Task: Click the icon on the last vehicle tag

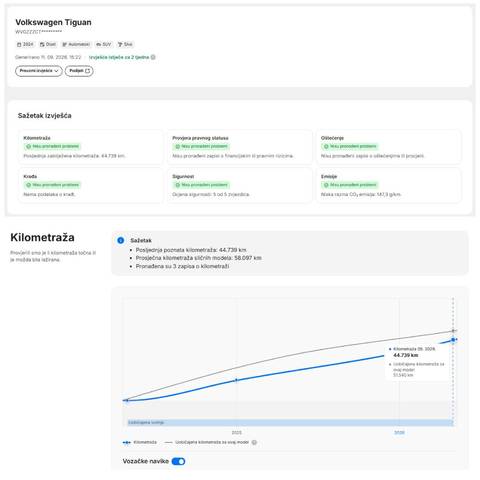Action: [120, 44]
